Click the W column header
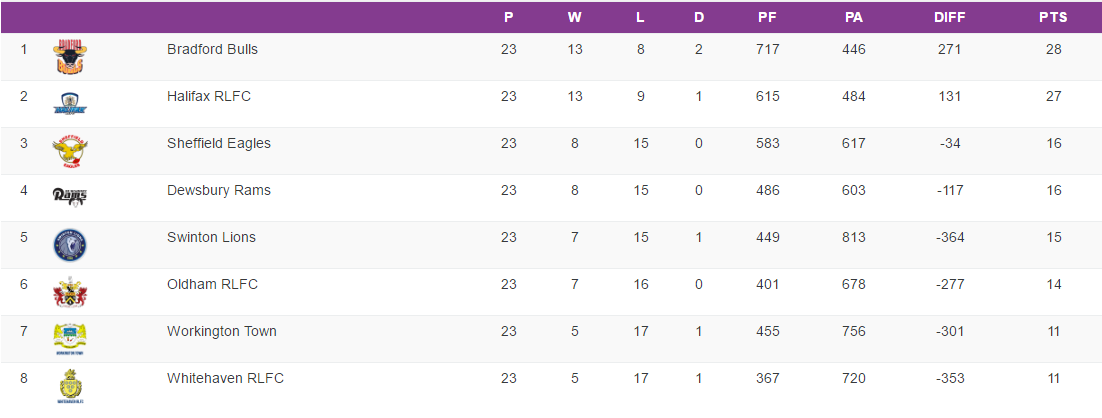 point(574,17)
